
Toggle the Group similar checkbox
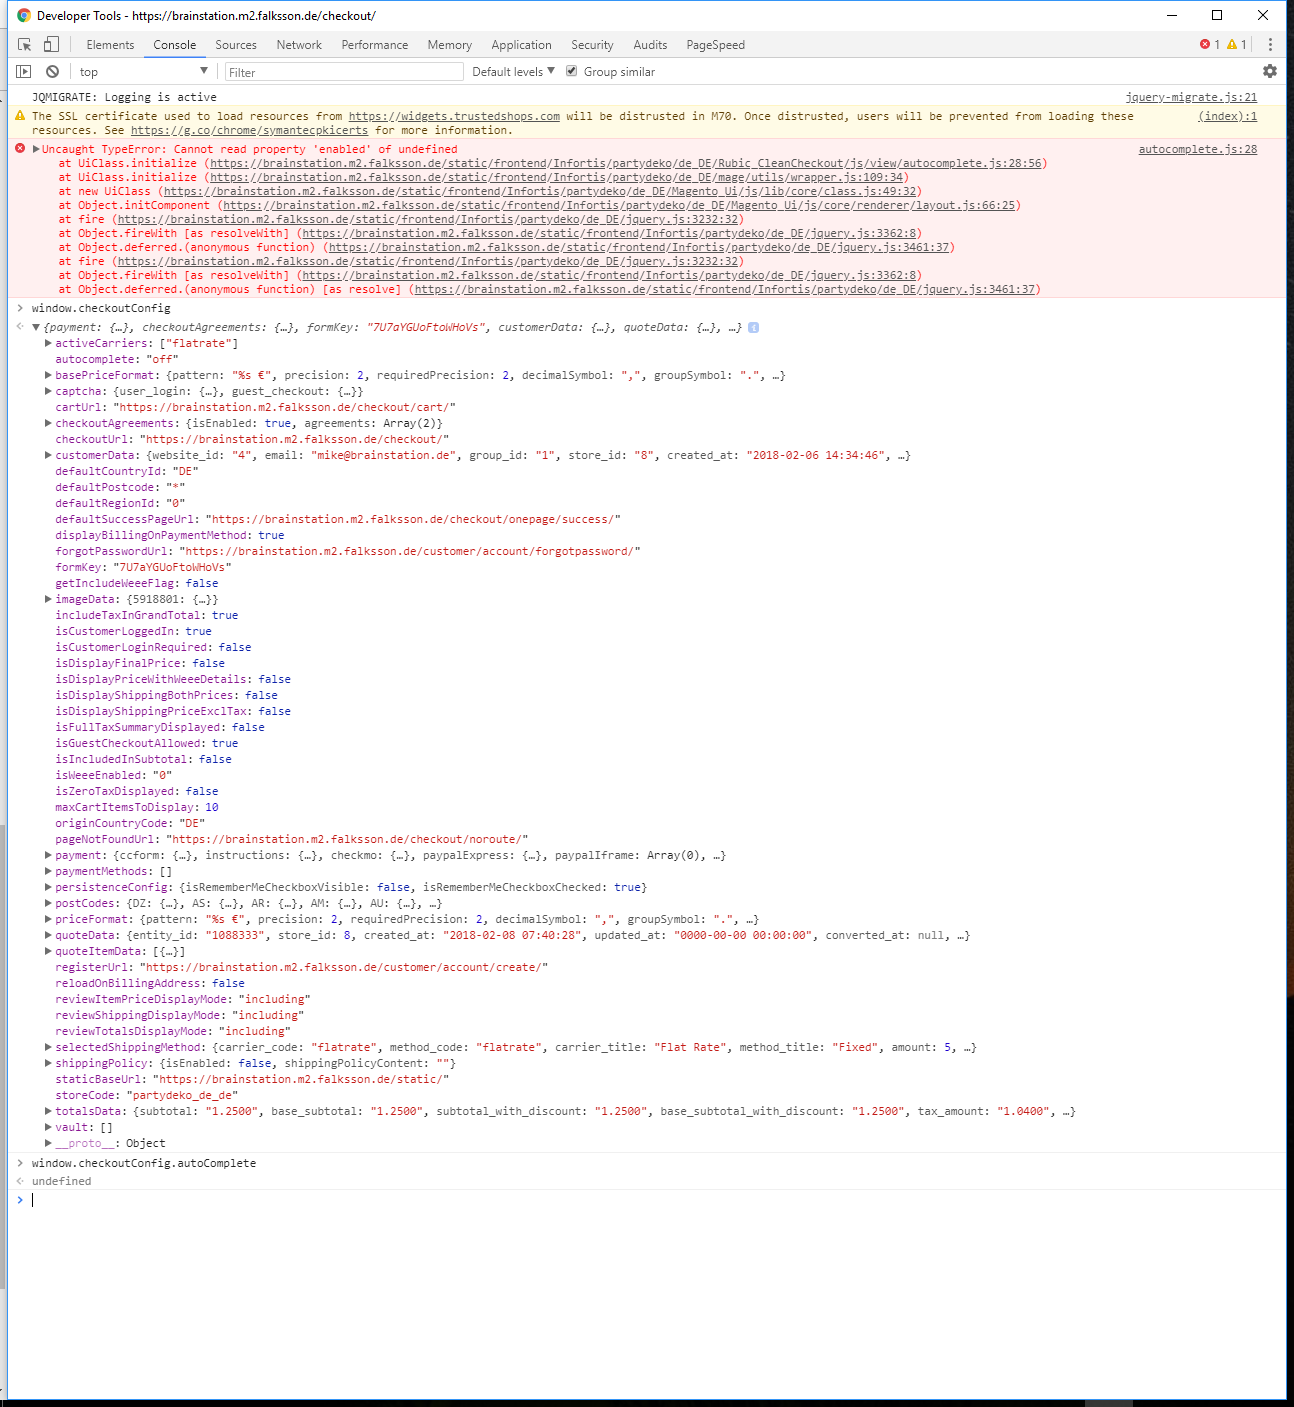(571, 71)
